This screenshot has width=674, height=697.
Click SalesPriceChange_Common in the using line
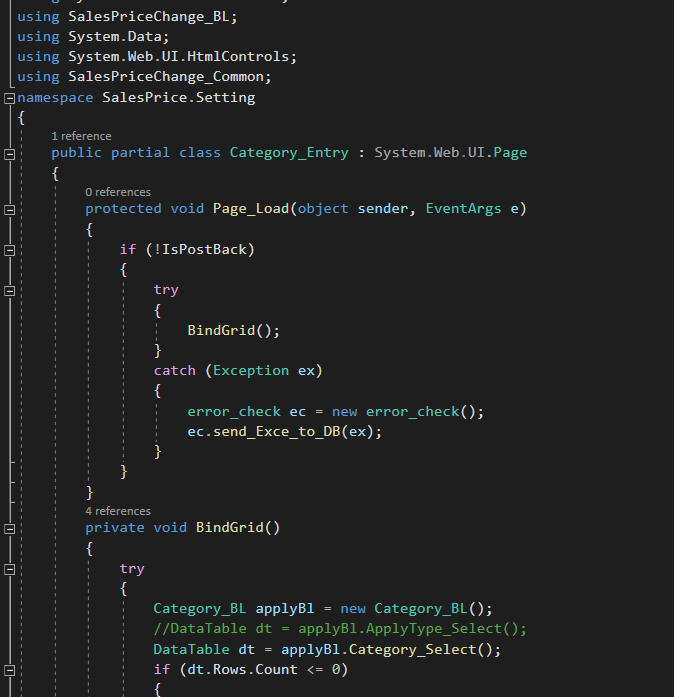[x=166, y=76]
